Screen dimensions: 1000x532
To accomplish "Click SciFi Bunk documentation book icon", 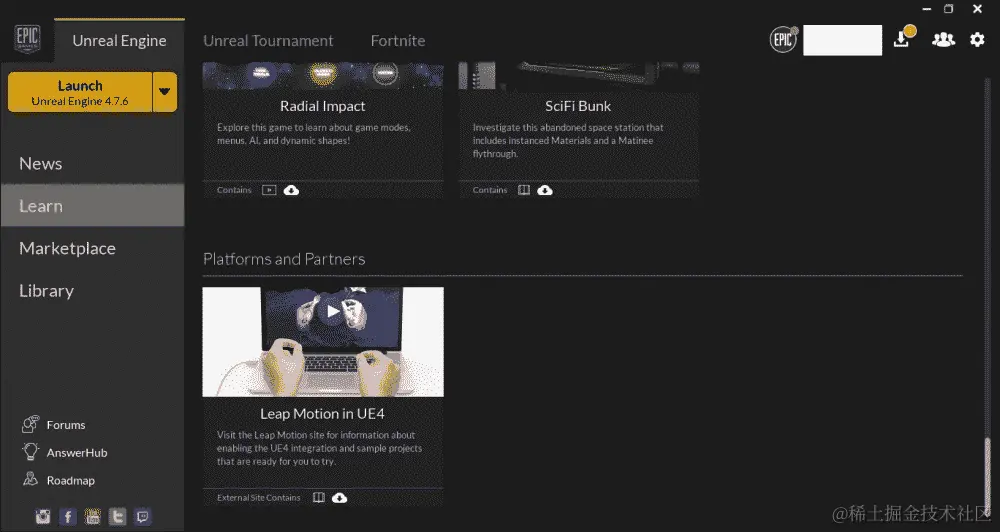I will point(524,190).
